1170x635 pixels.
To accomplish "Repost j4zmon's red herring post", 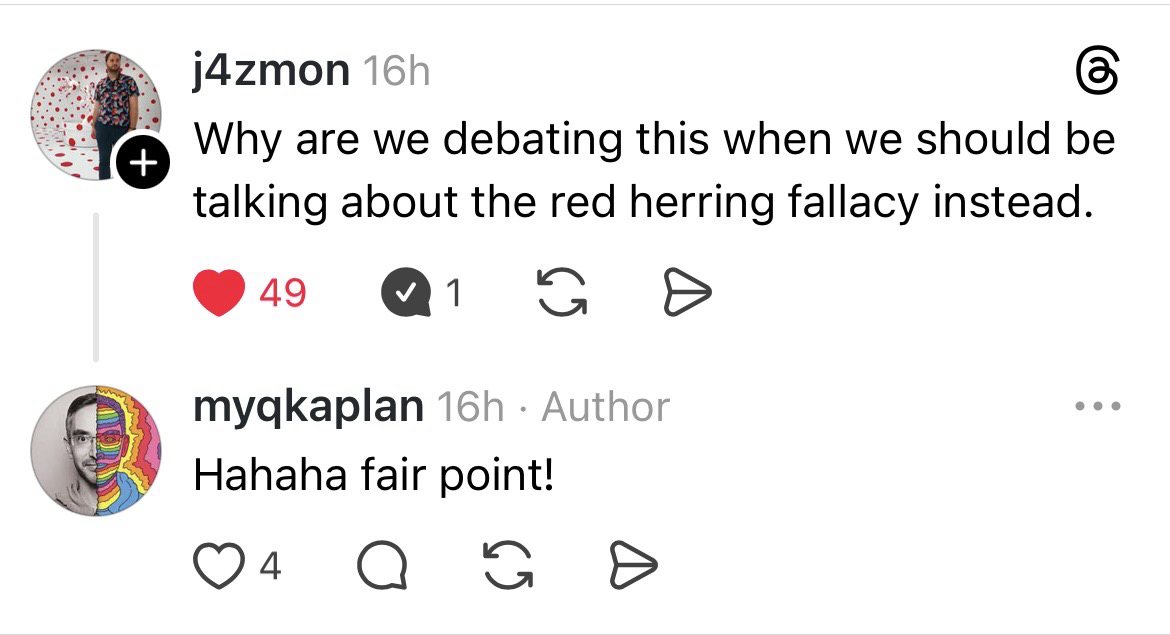I will 562,293.
